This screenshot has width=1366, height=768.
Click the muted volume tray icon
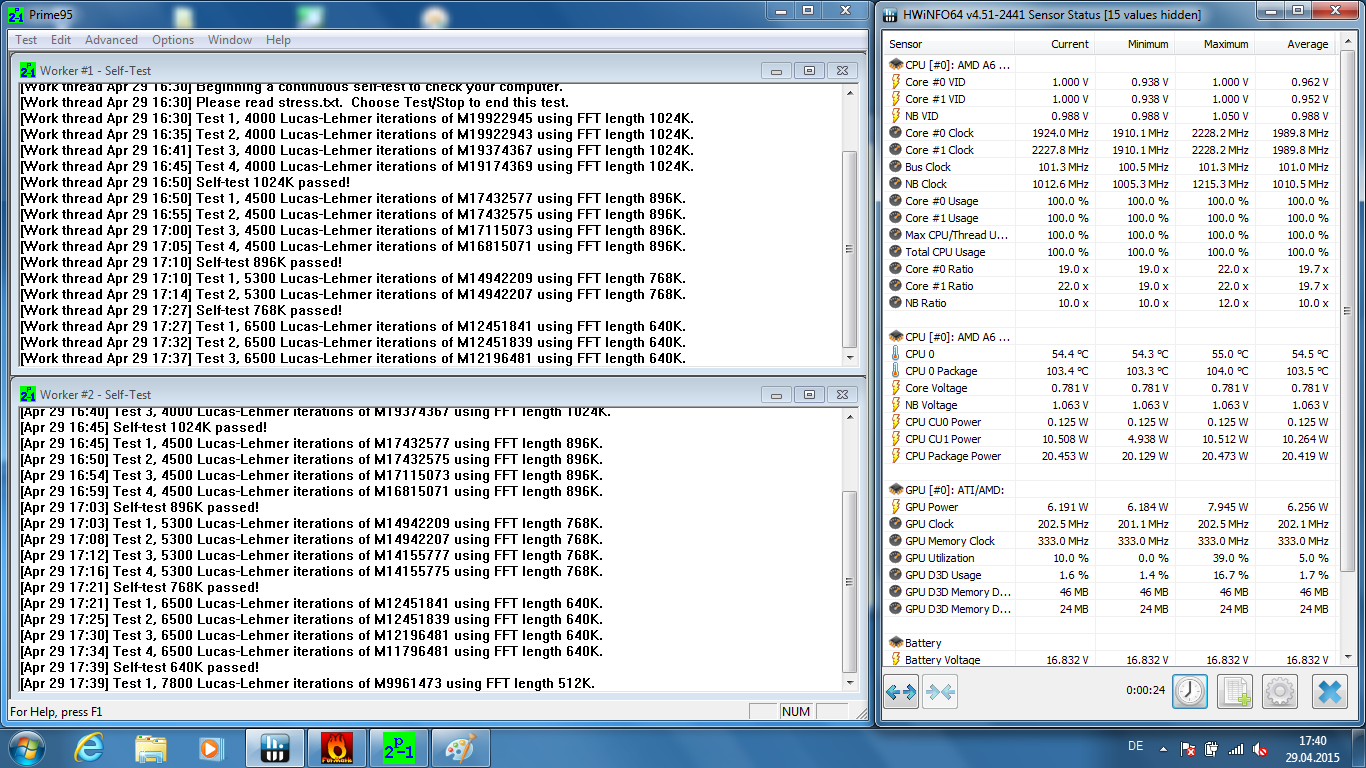point(1261,748)
